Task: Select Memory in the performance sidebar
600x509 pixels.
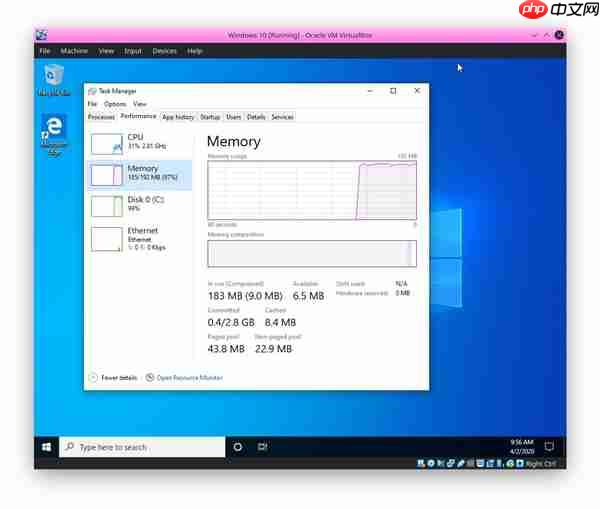Action: pyautogui.click(x=140, y=175)
